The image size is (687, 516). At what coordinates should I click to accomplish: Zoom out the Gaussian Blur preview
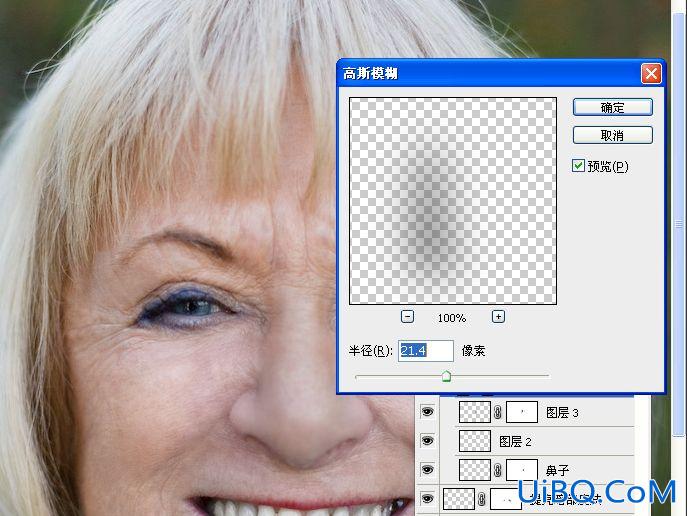(x=407, y=317)
